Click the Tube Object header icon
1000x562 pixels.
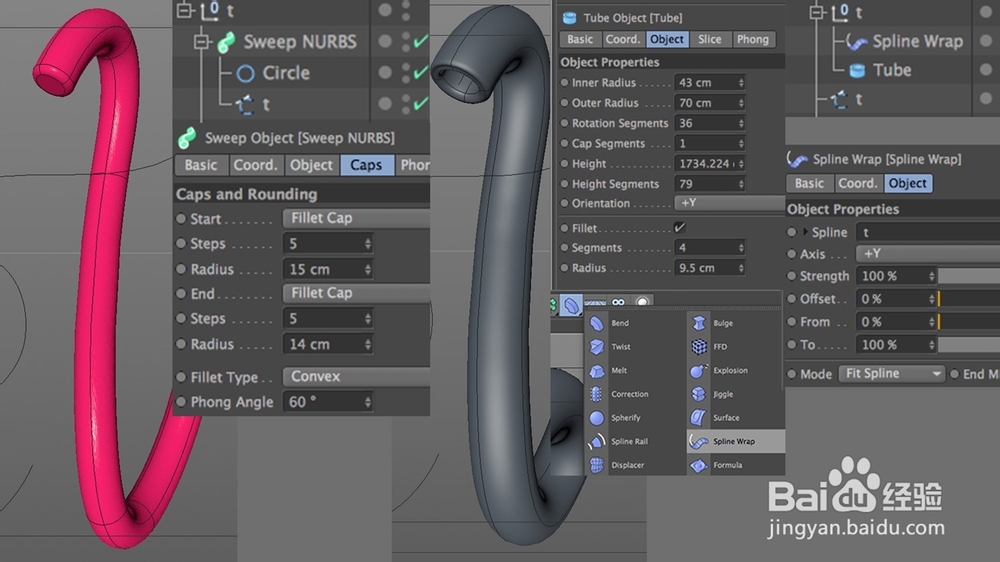click(570, 18)
